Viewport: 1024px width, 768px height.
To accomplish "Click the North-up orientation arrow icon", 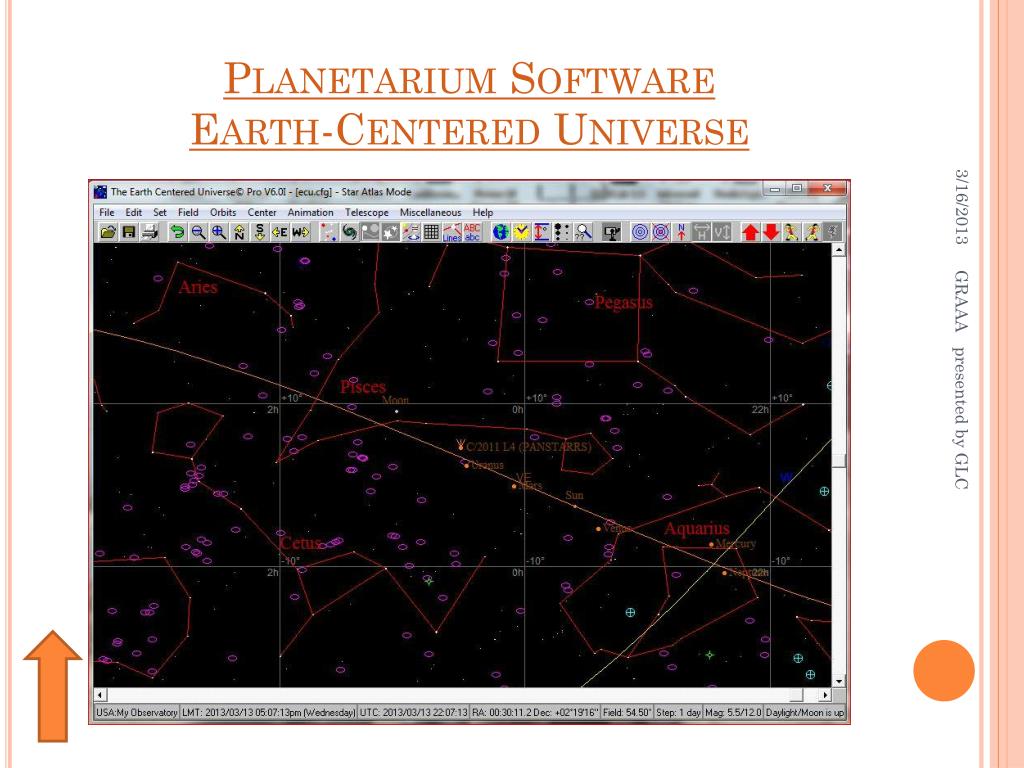I will (681, 232).
